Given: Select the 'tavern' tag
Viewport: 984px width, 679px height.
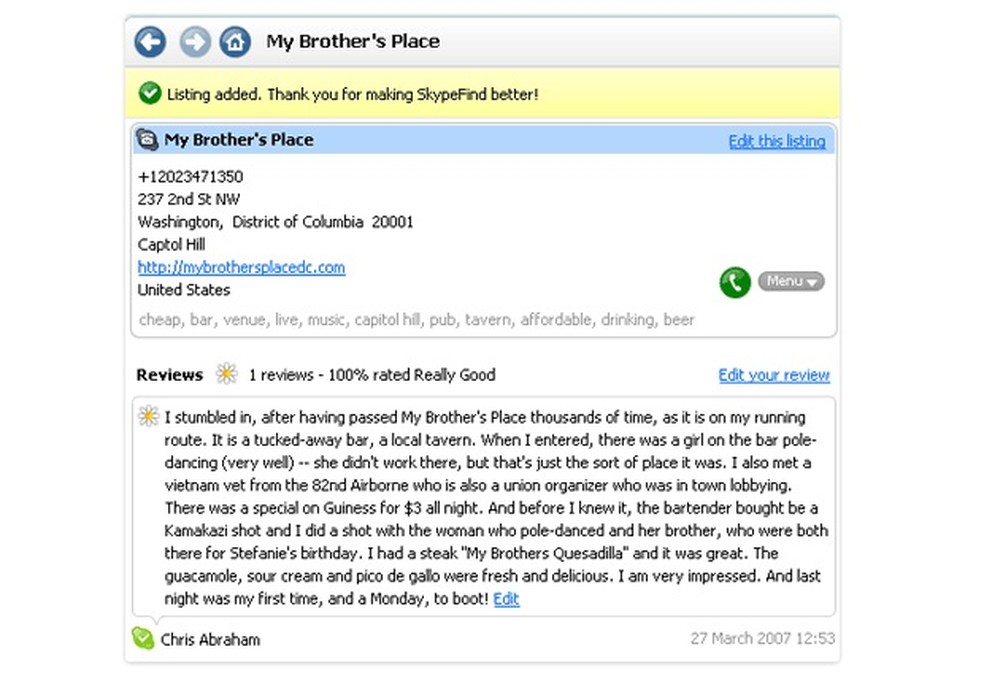Looking at the screenshot, I should [489, 320].
